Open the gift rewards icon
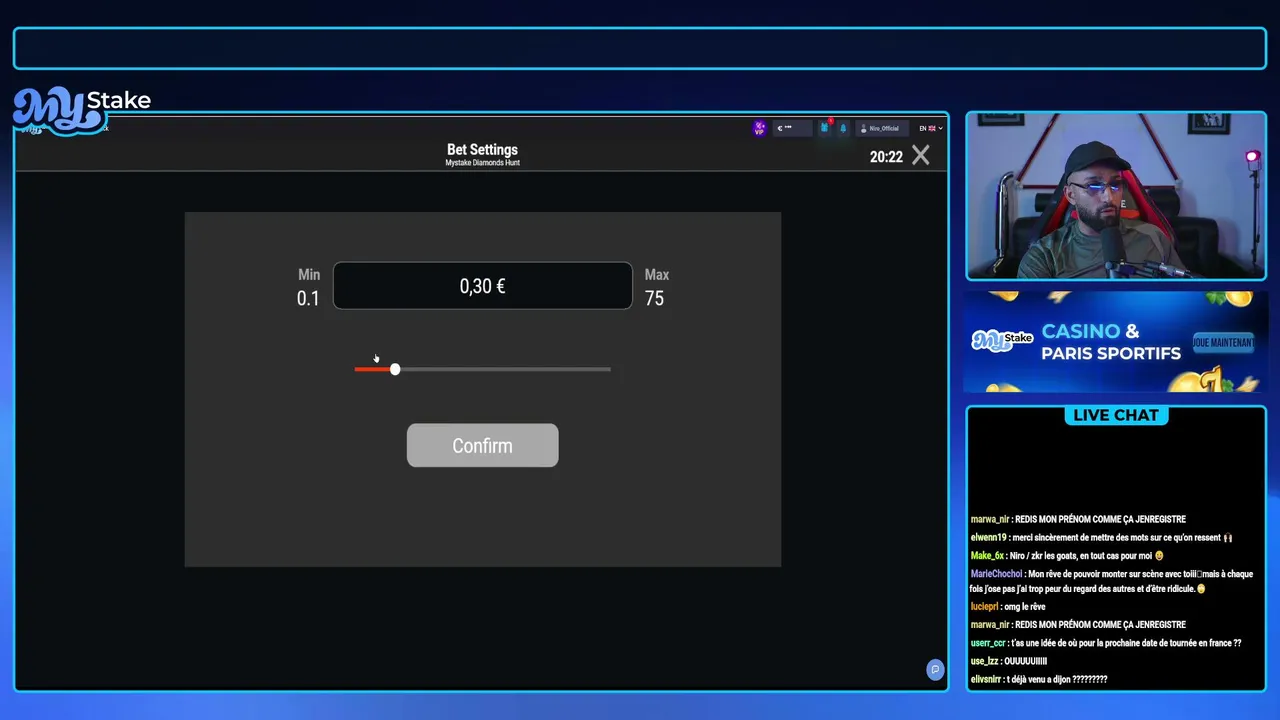Viewport: 1280px width, 720px height. (x=824, y=128)
